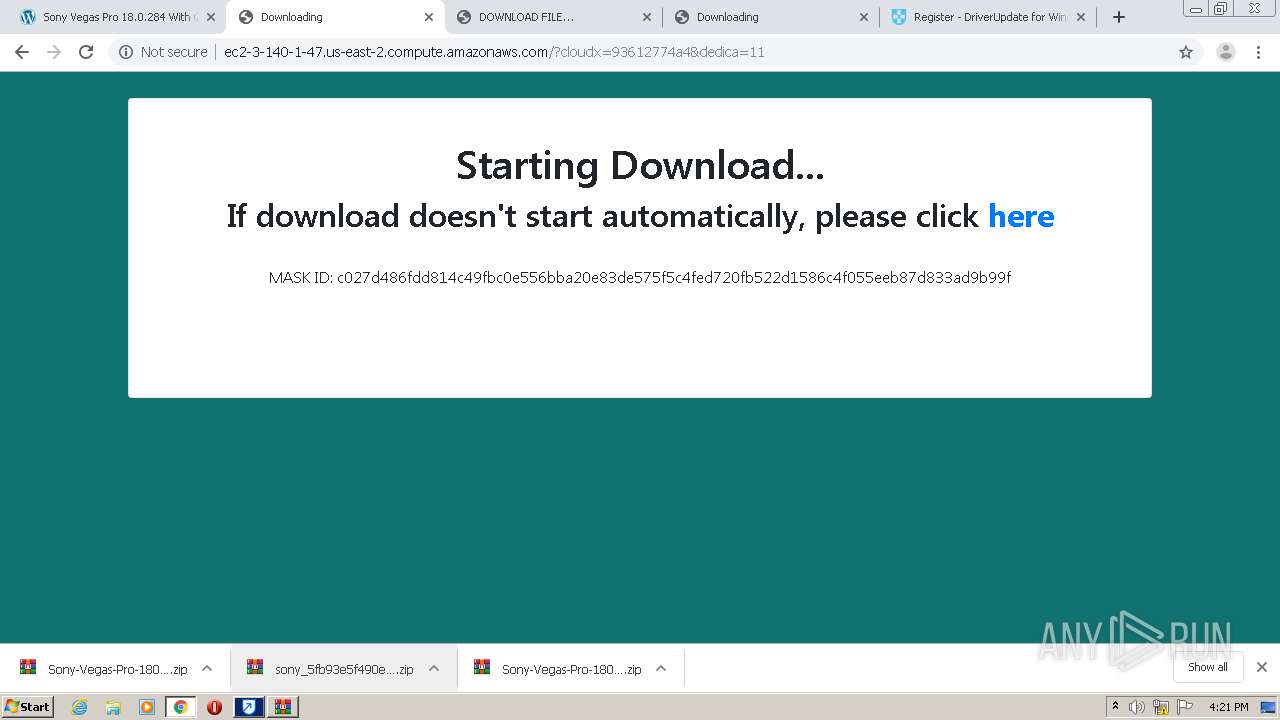Click Show all downloads
Image resolution: width=1280 pixels, height=720 pixels.
click(1207, 667)
